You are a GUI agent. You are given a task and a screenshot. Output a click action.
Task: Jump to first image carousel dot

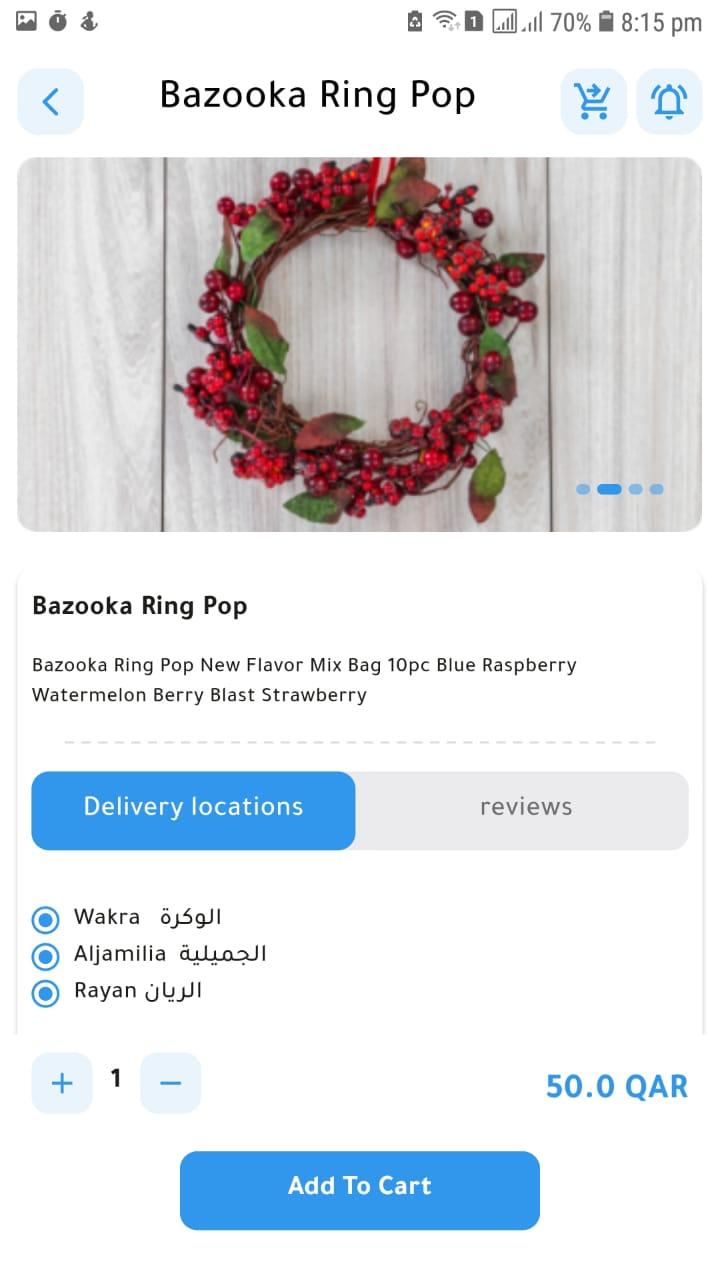[583, 489]
